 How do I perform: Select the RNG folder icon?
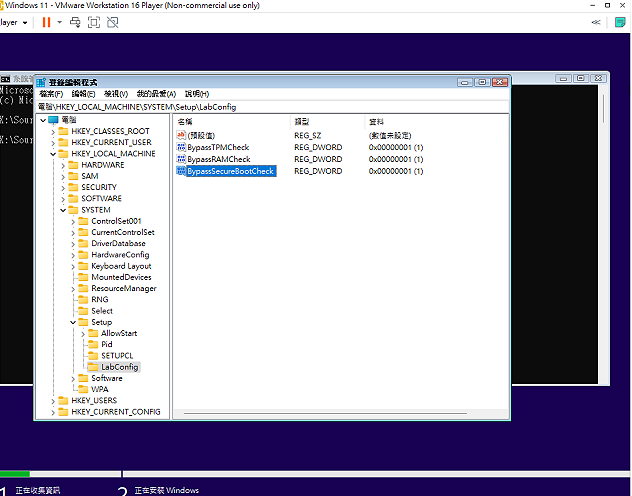(x=83, y=300)
